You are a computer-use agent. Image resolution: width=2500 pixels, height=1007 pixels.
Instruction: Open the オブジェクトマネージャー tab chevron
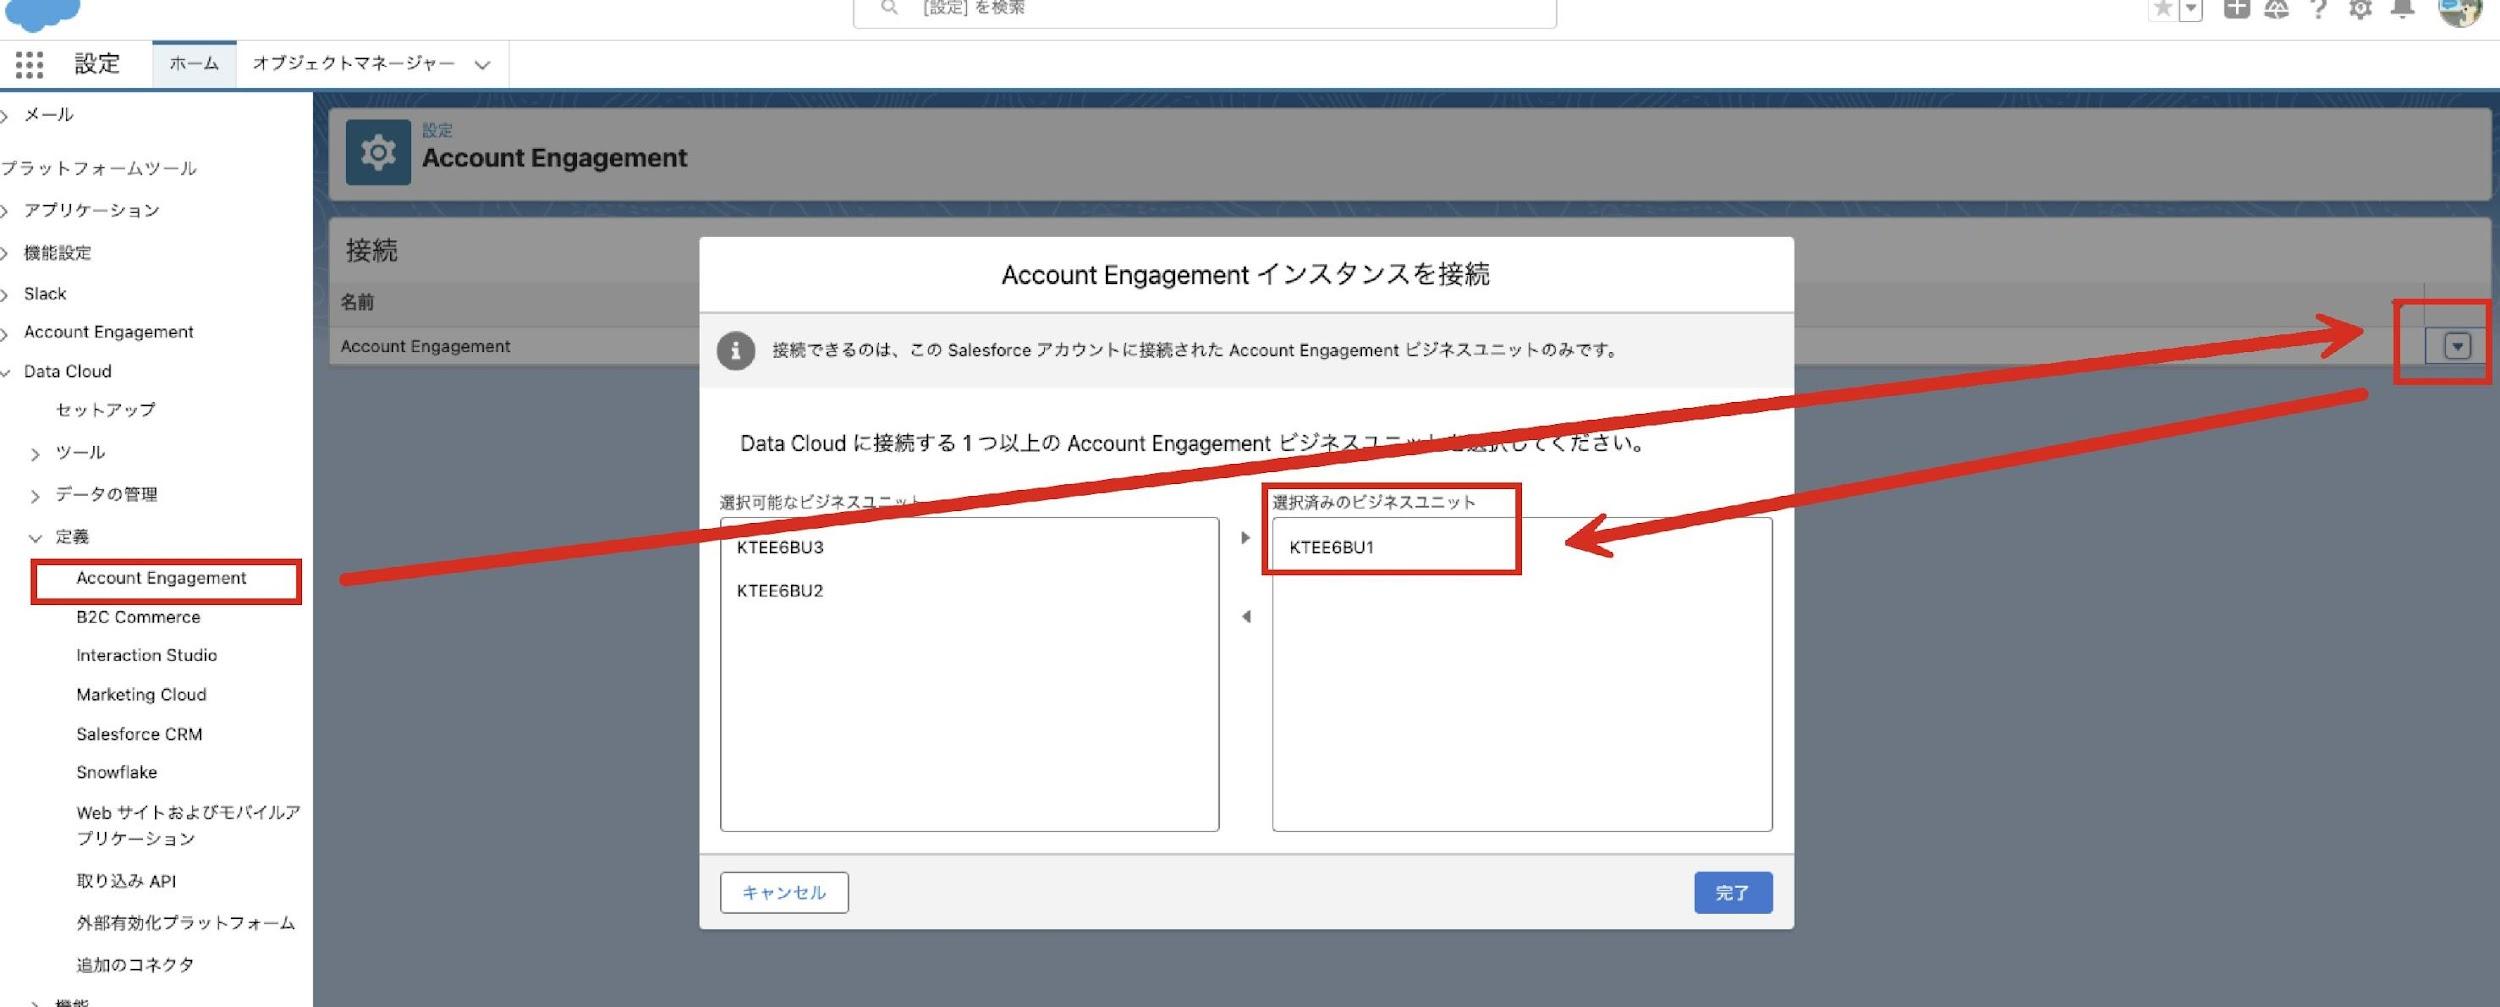pyautogui.click(x=482, y=65)
